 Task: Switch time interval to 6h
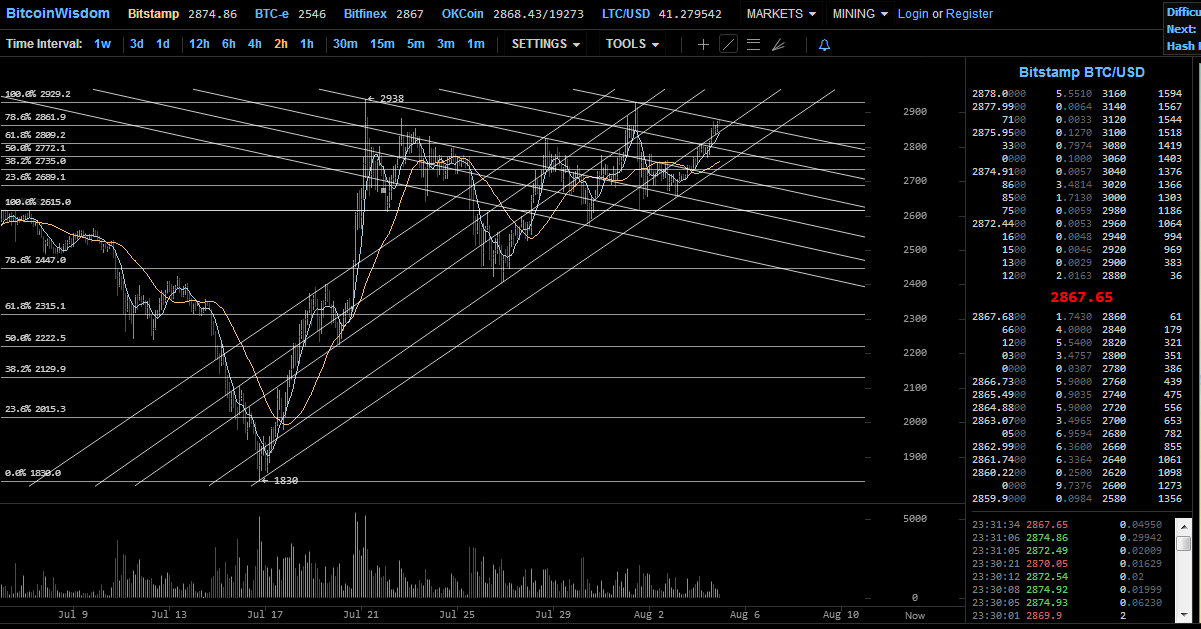(229, 44)
